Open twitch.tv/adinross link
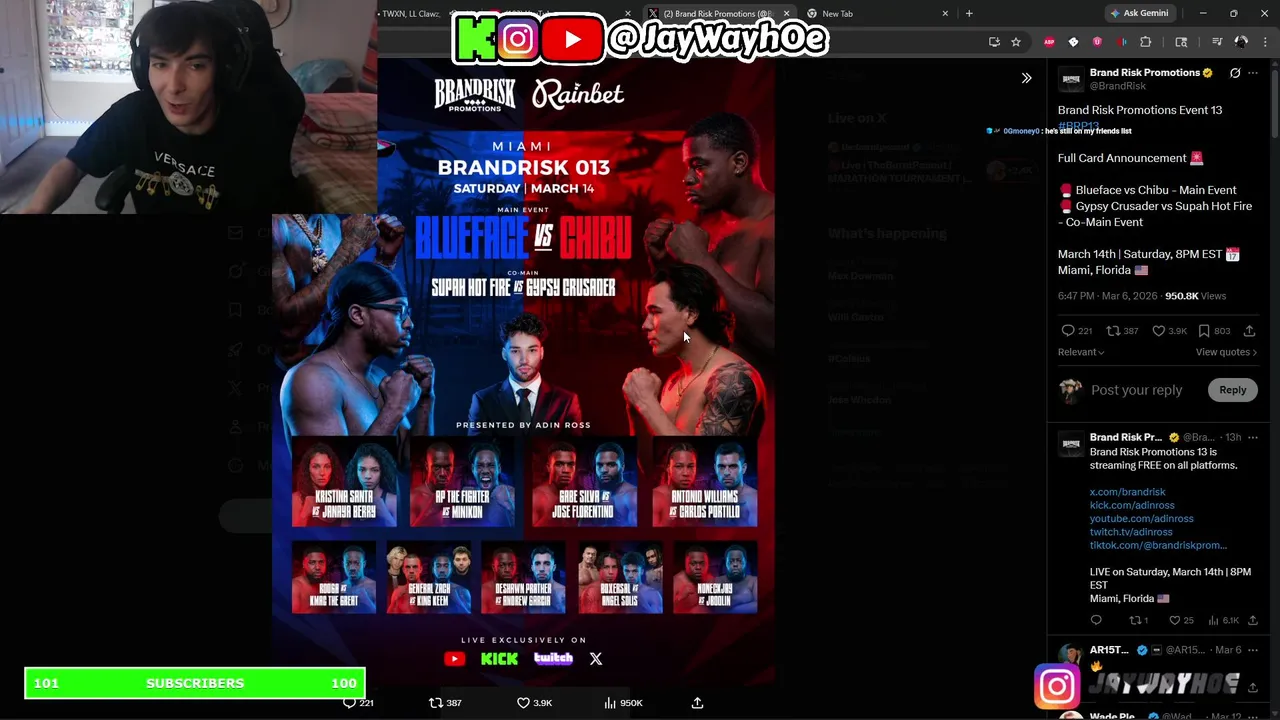Image resolution: width=1280 pixels, height=720 pixels. coord(1131,532)
